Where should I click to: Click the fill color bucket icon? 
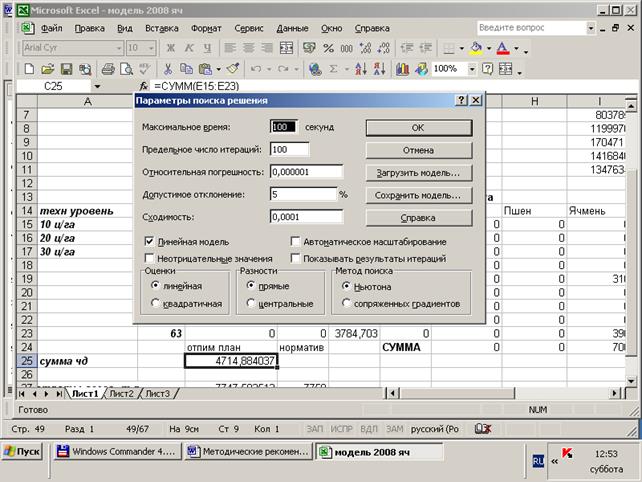pos(476,48)
